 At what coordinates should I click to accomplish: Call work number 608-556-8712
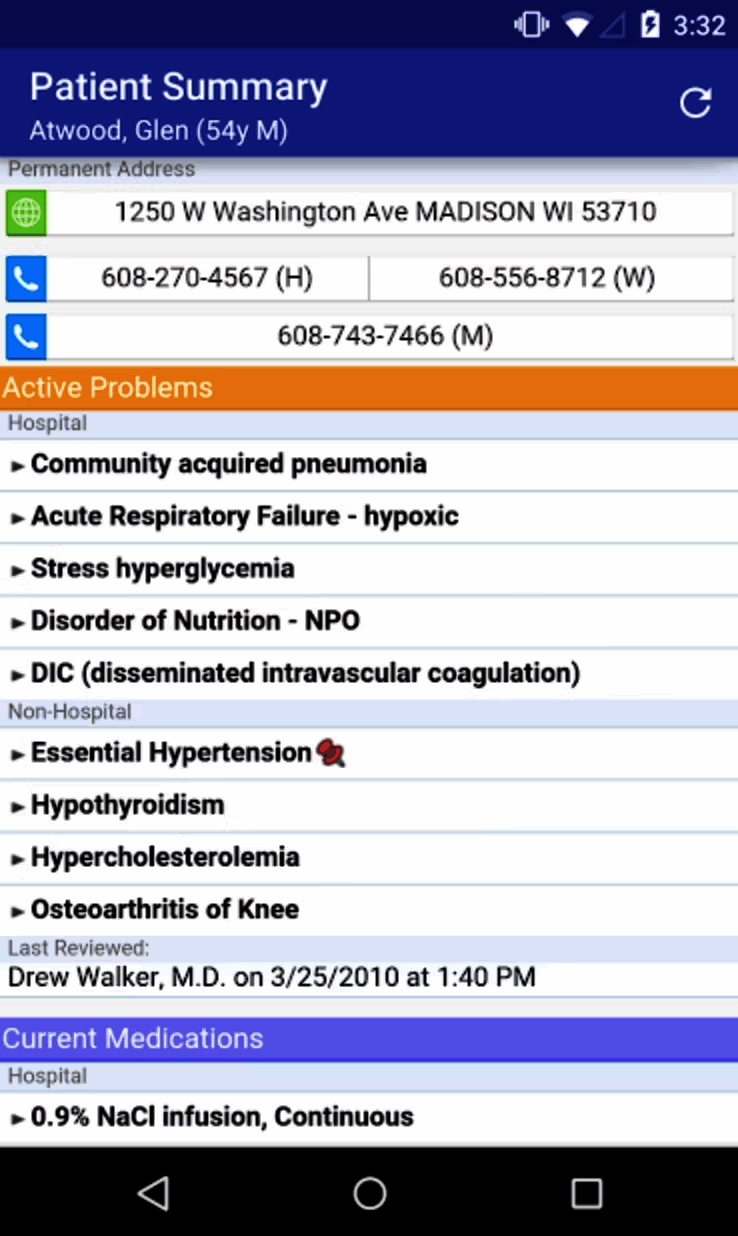click(547, 278)
